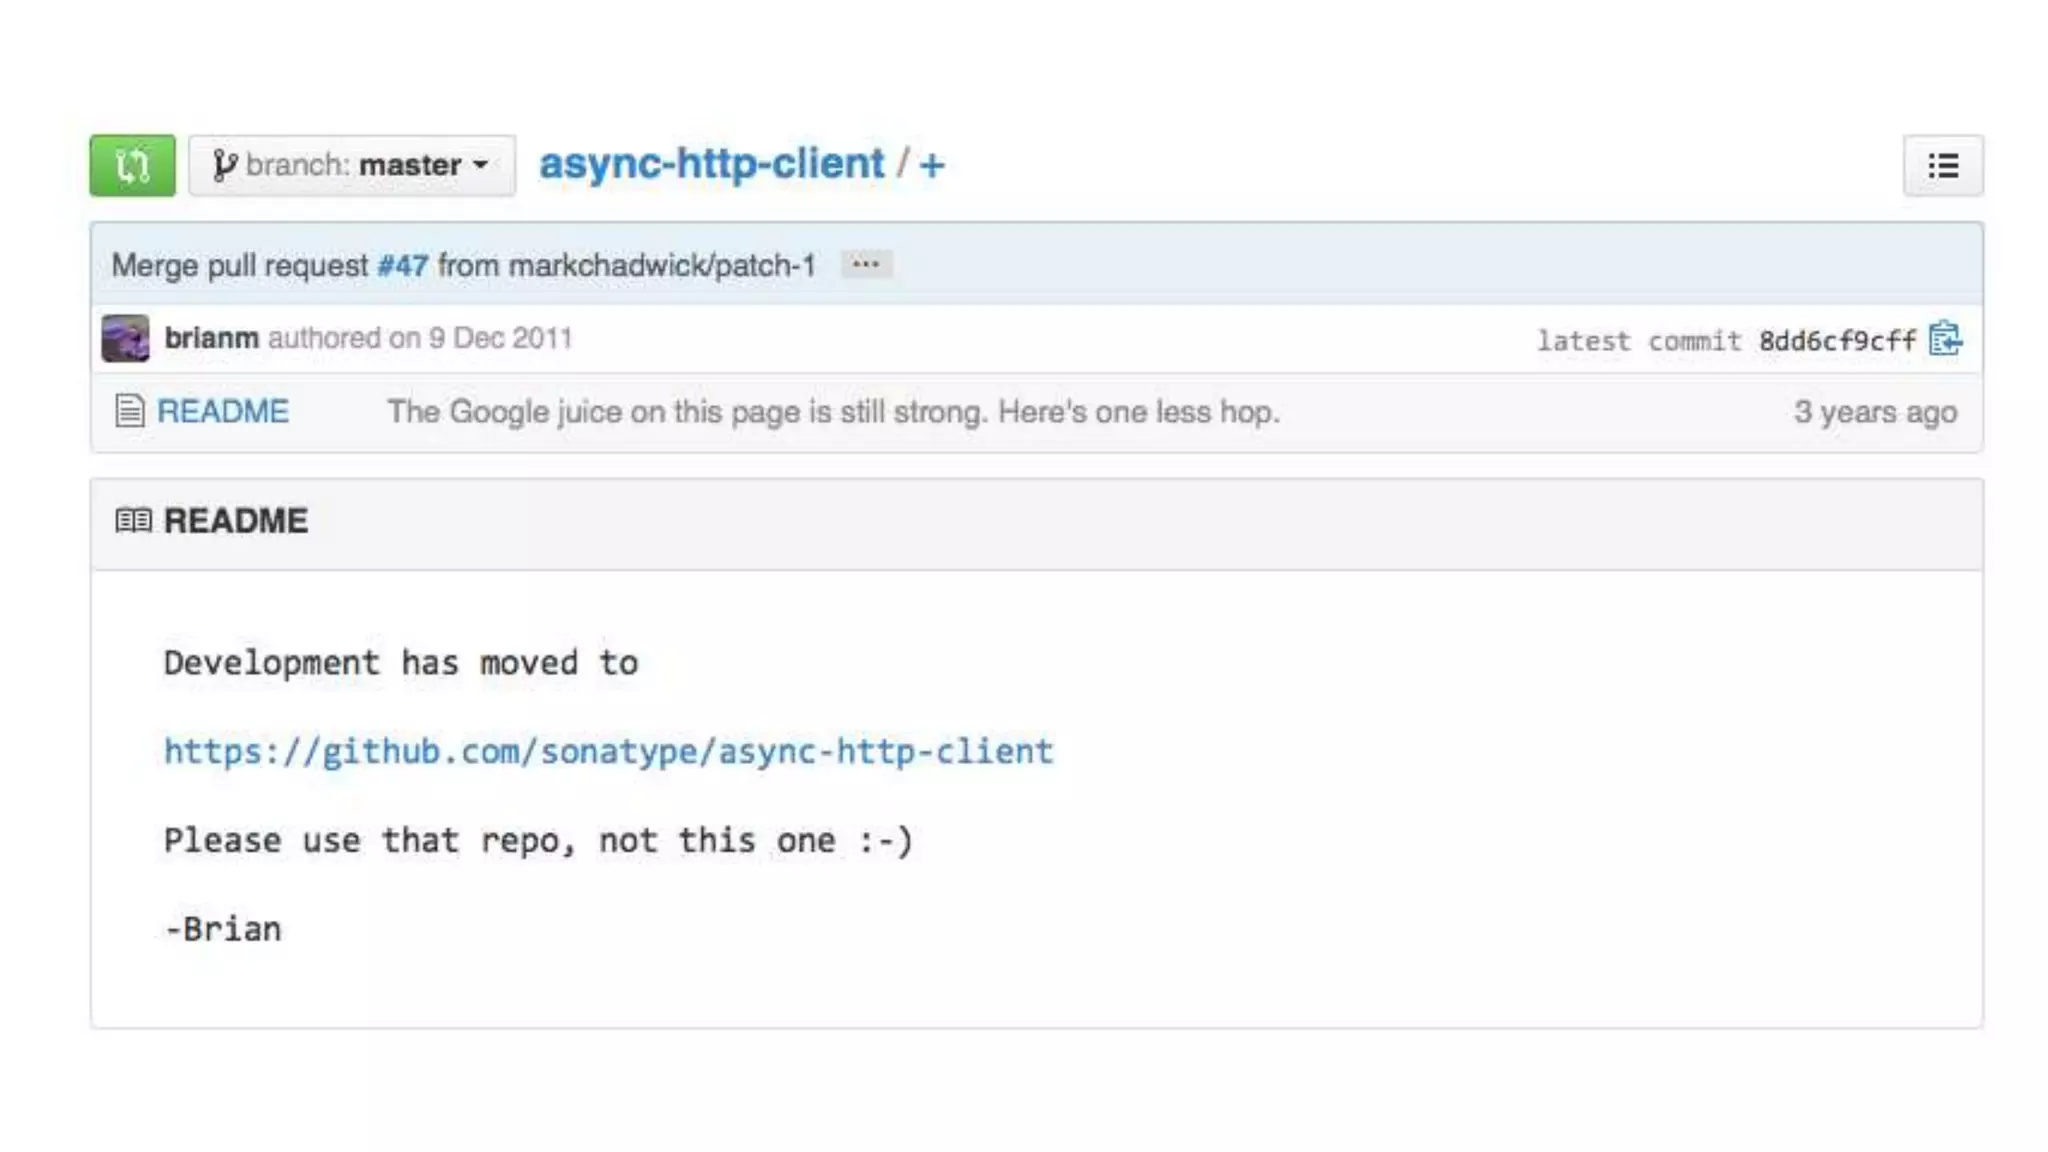This screenshot has height=1152, width=2048.
Task: Expand the commit message ellipsis
Action: pyautogui.click(x=866, y=264)
